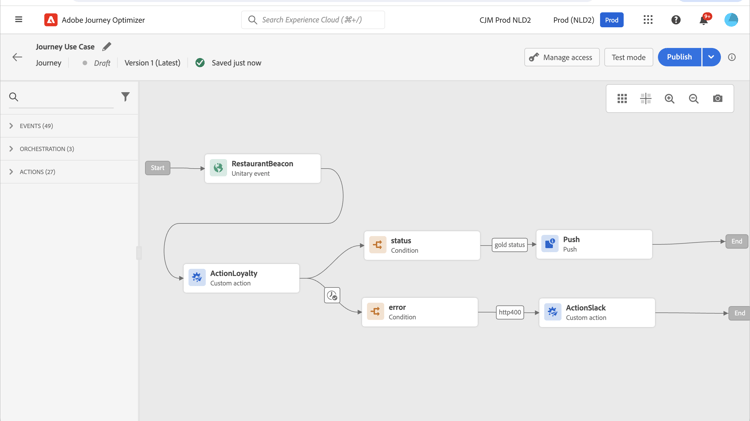
Task: Open the help question mark icon
Action: point(676,20)
